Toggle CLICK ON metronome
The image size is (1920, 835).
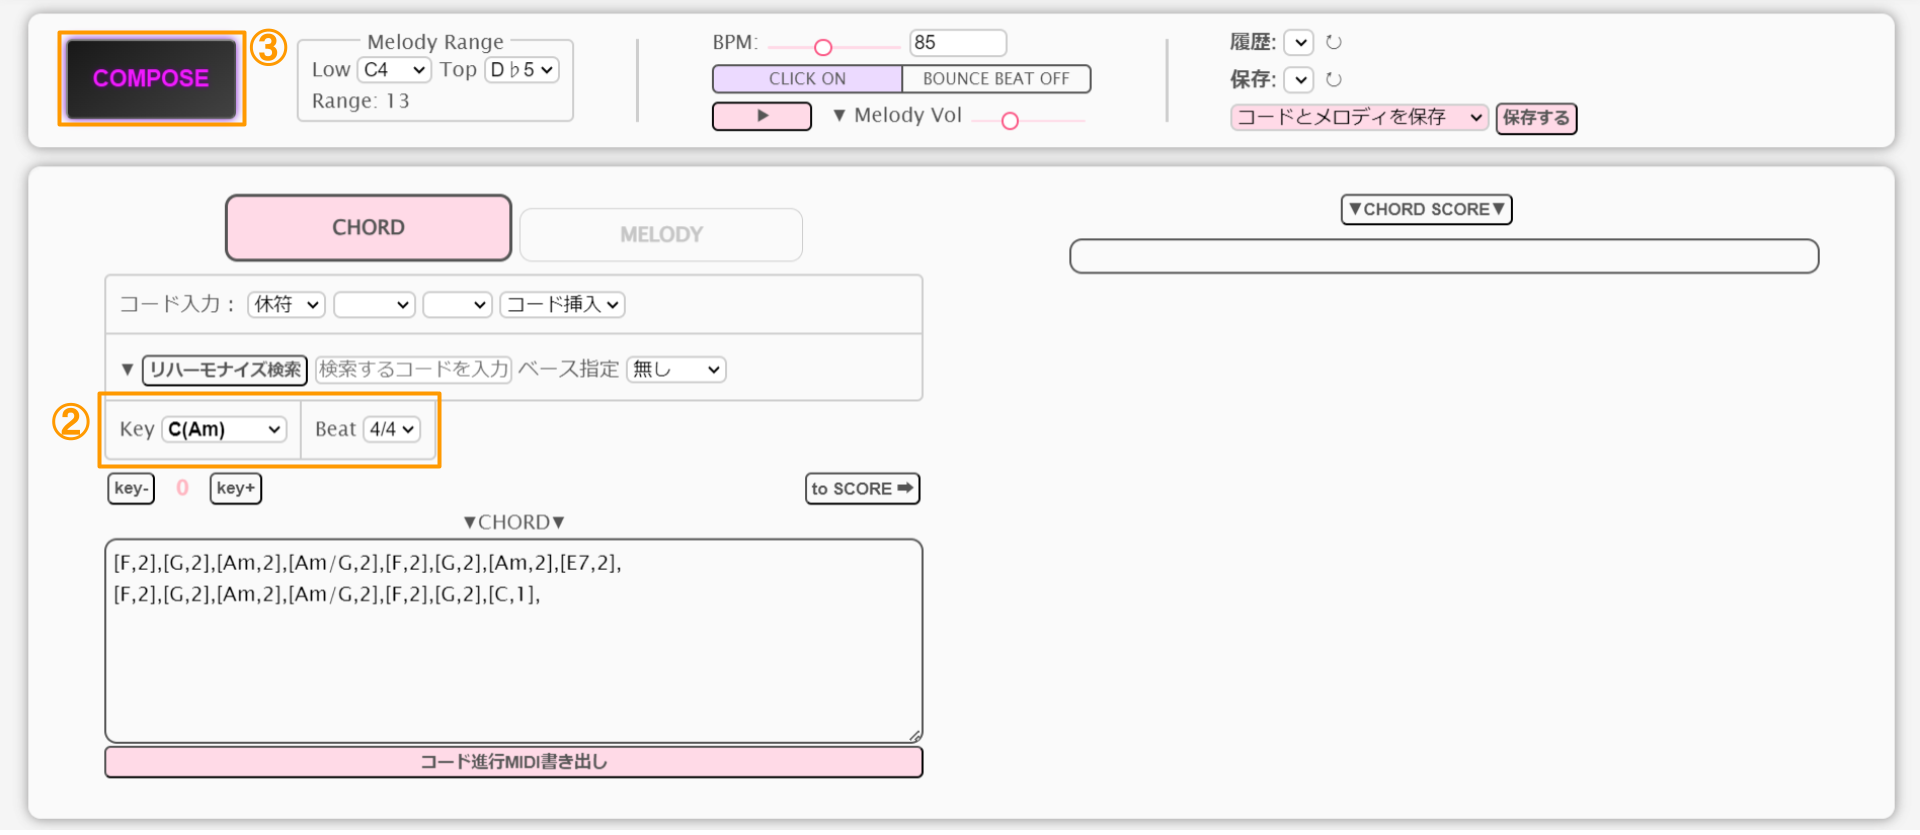point(807,79)
